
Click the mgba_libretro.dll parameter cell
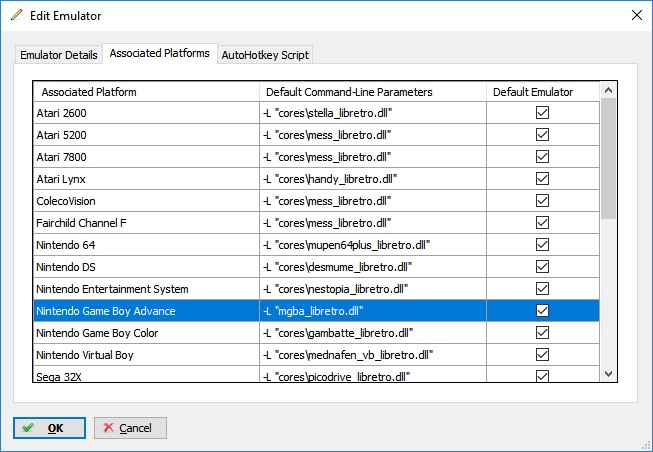coord(373,311)
